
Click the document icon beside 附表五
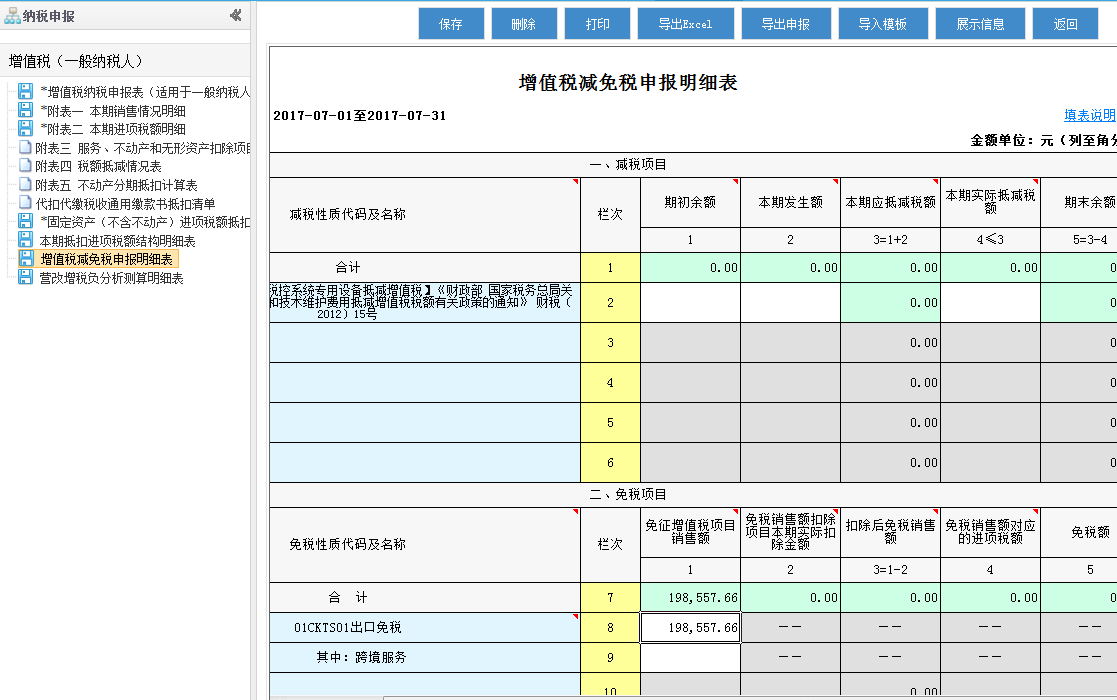(26, 185)
